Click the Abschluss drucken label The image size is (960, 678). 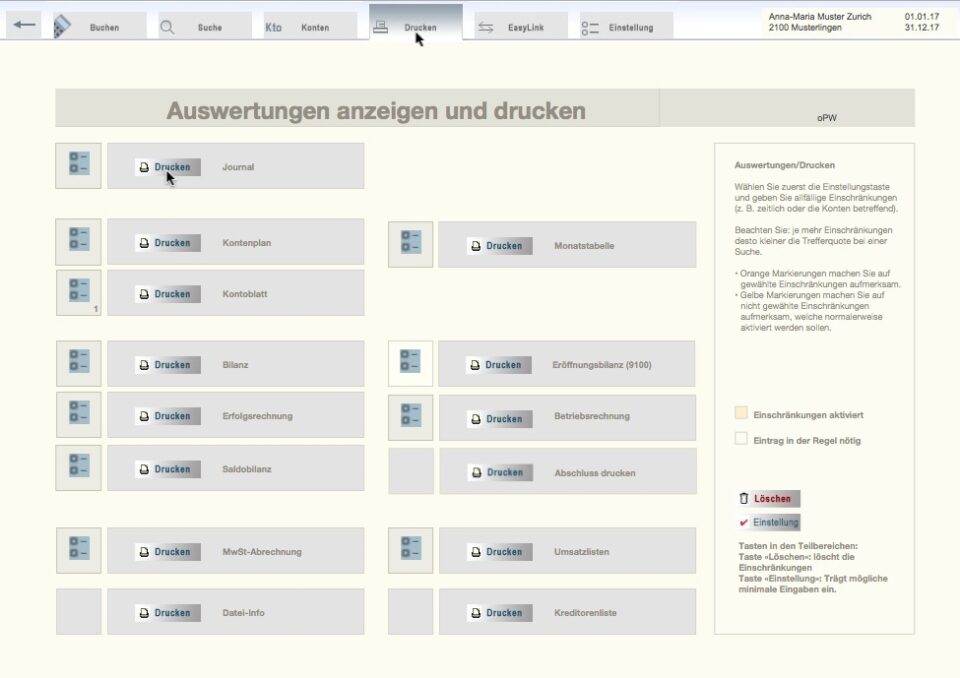tap(595, 473)
